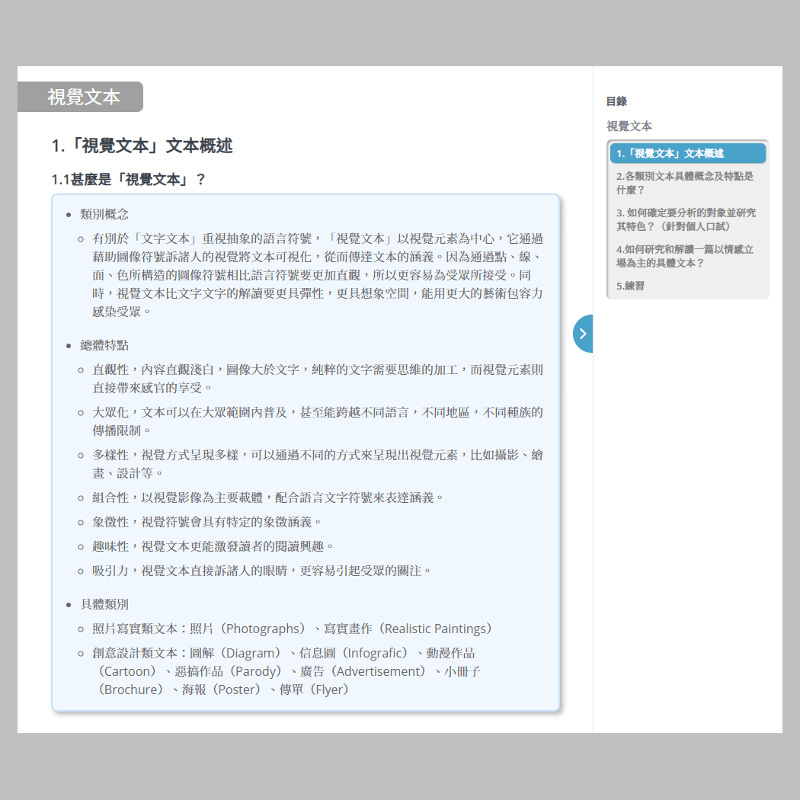Go to 3. 如何確定要分析的對象並研究其特色？

pos(688,219)
